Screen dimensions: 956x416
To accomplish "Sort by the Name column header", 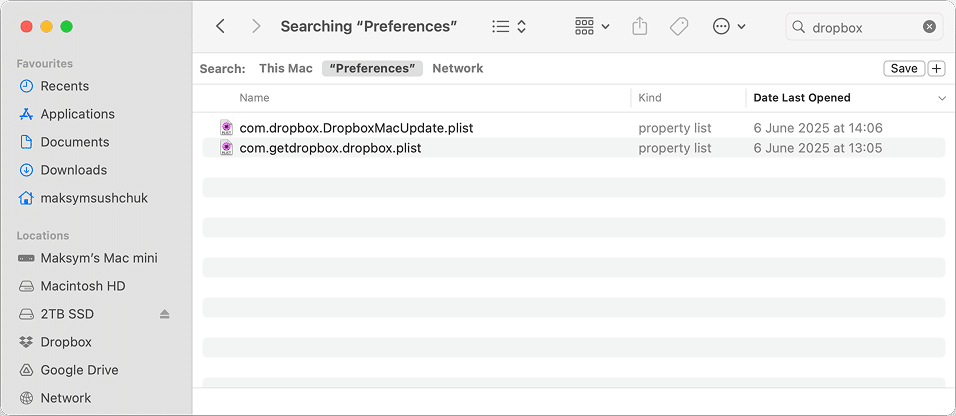I will click(x=254, y=98).
